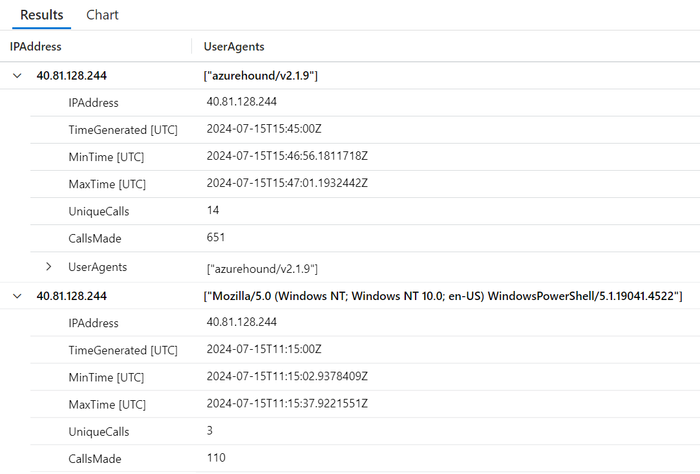Select MaxTime value 2024-07-15T11:15:37.9221551Z

click(x=287, y=404)
